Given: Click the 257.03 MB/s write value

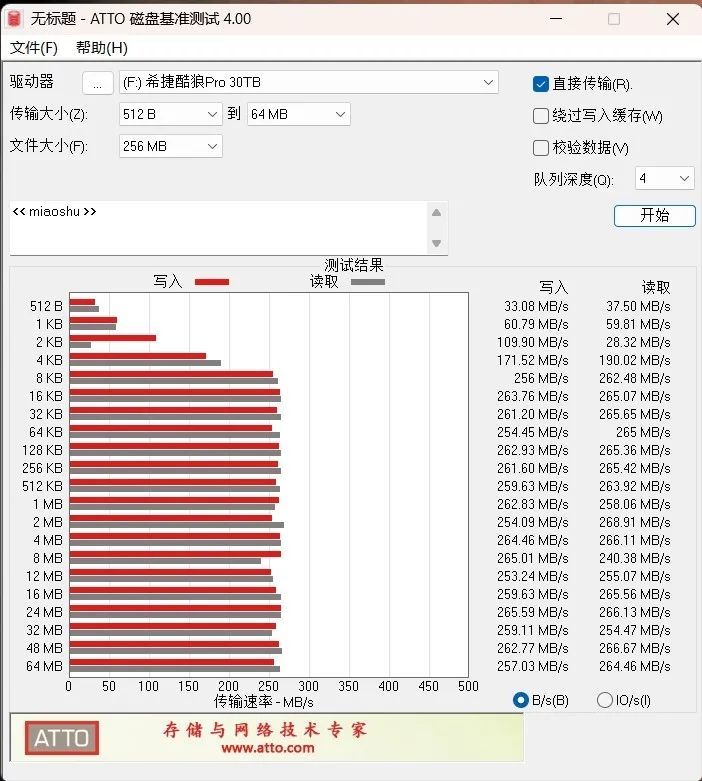Looking at the screenshot, I should 532,666.
